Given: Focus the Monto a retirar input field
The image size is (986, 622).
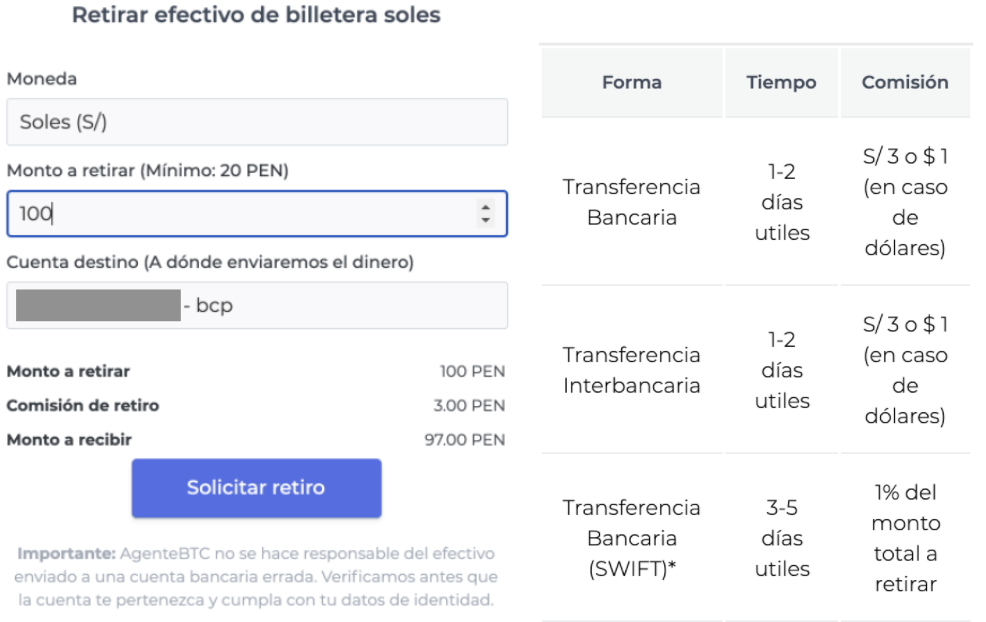Looking at the screenshot, I should [x=257, y=214].
